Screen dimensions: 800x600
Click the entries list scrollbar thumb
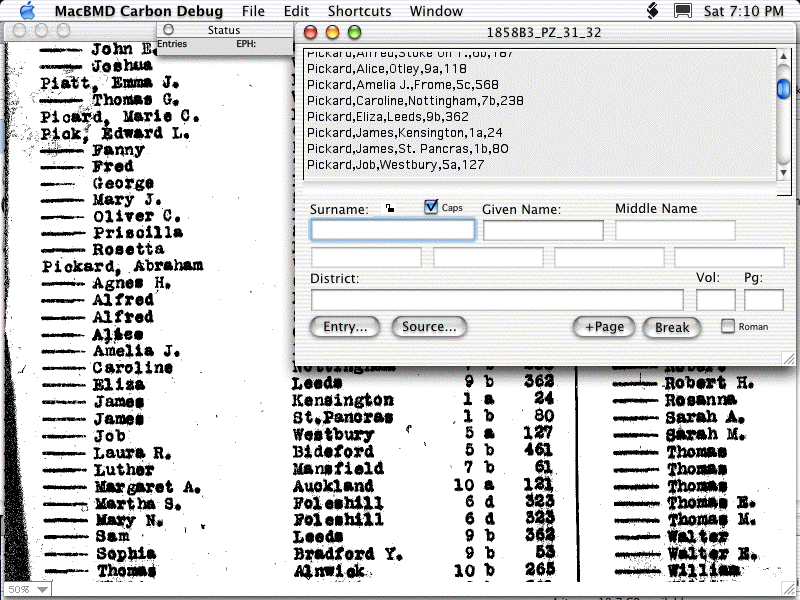coord(784,88)
